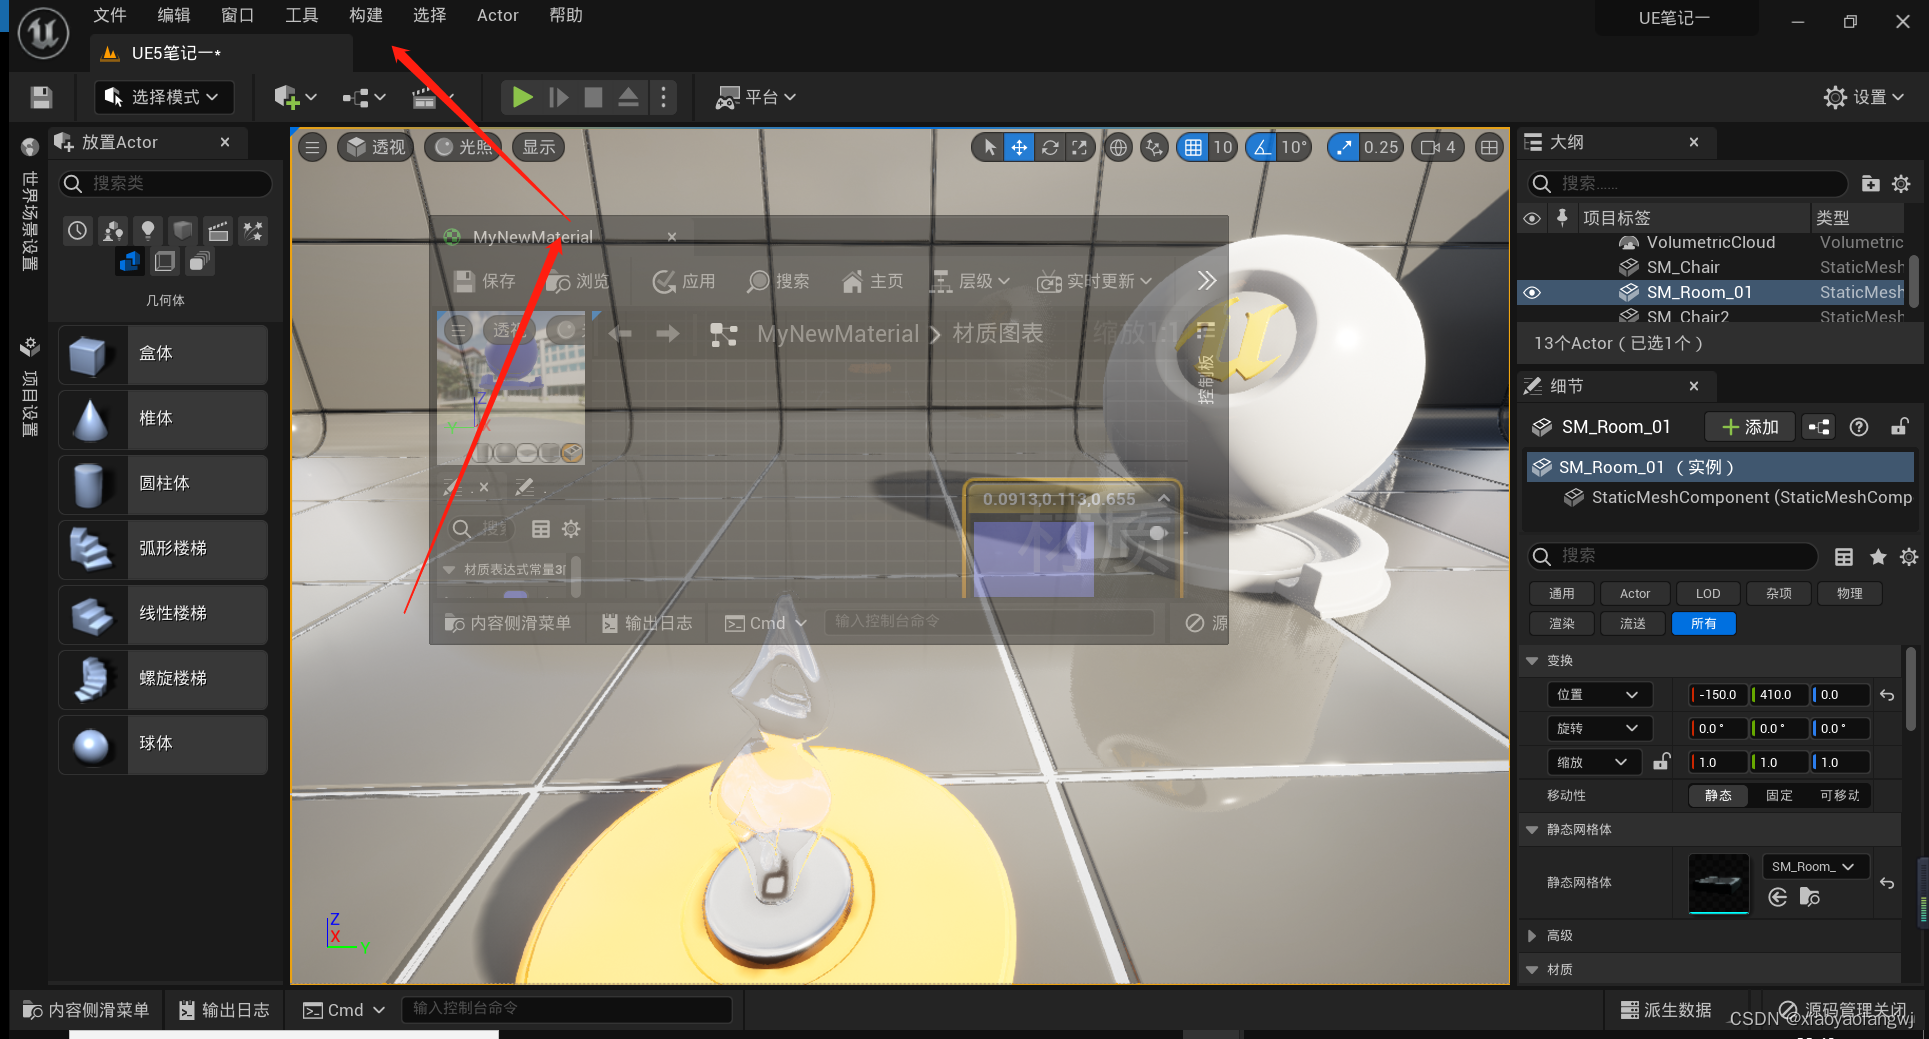Collapse the 变换 transform section
The height and width of the screenshot is (1039, 1929).
tap(1532, 661)
